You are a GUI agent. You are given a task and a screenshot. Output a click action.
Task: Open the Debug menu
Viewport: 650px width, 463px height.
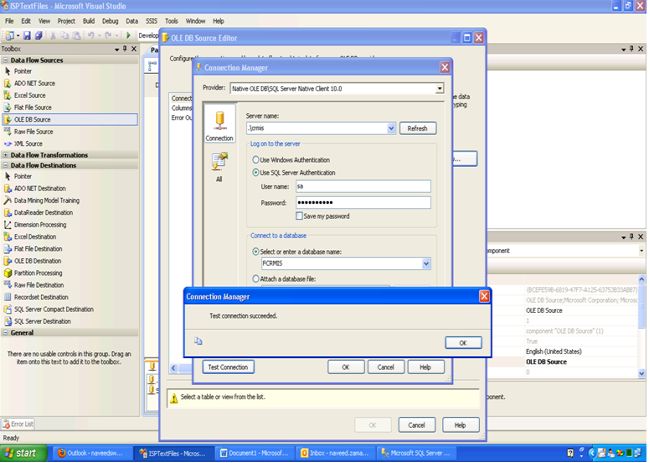click(110, 21)
